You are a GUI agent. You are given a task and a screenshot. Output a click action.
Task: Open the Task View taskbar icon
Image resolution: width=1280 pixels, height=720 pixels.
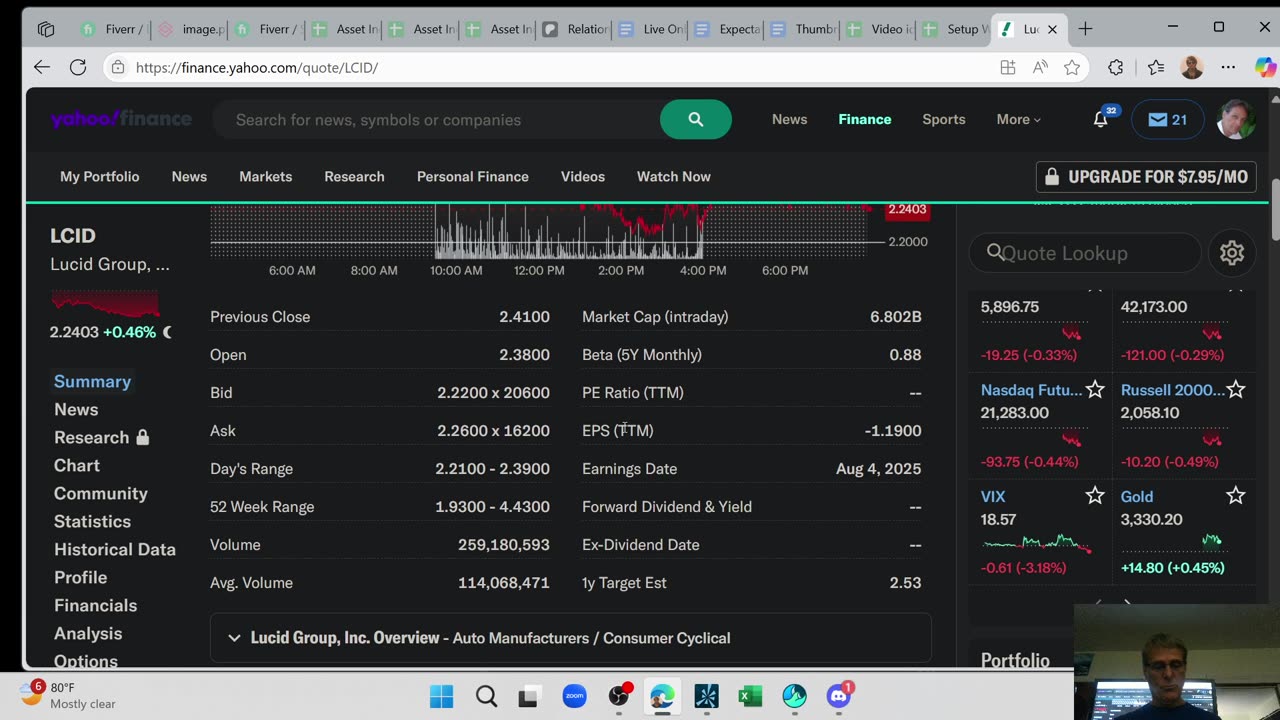(x=528, y=696)
